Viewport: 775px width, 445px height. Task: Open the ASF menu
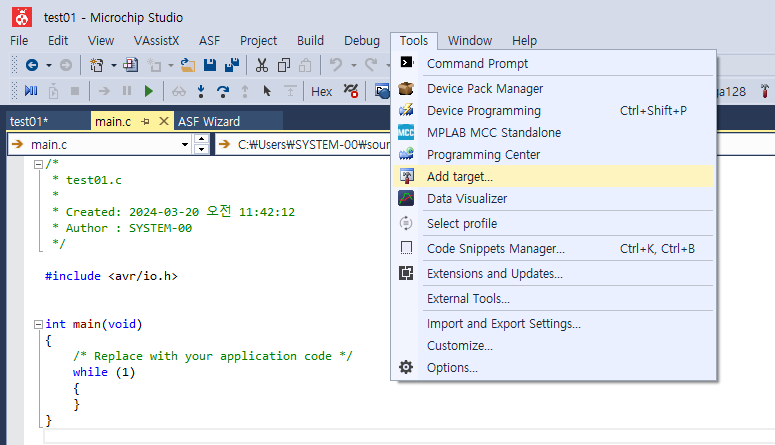click(x=209, y=41)
